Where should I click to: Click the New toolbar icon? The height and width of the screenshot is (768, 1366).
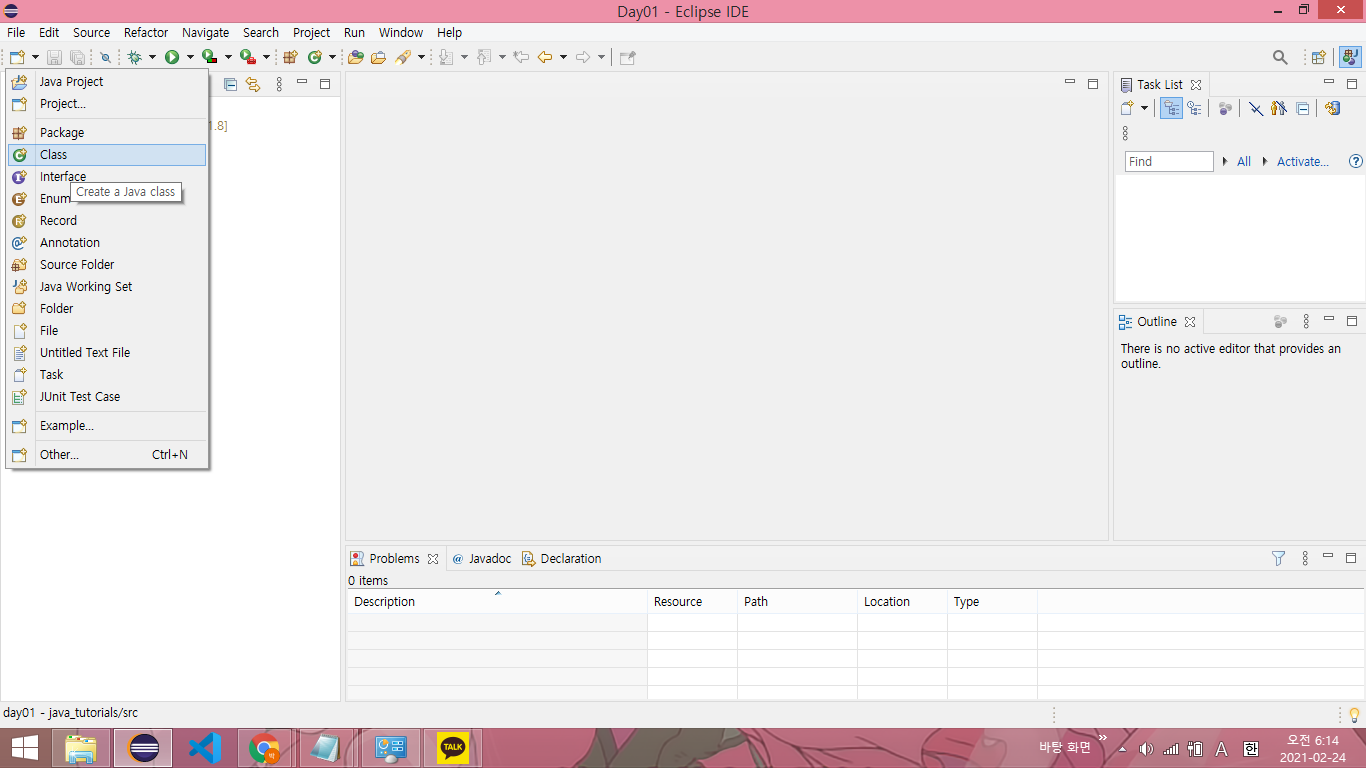point(17,57)
